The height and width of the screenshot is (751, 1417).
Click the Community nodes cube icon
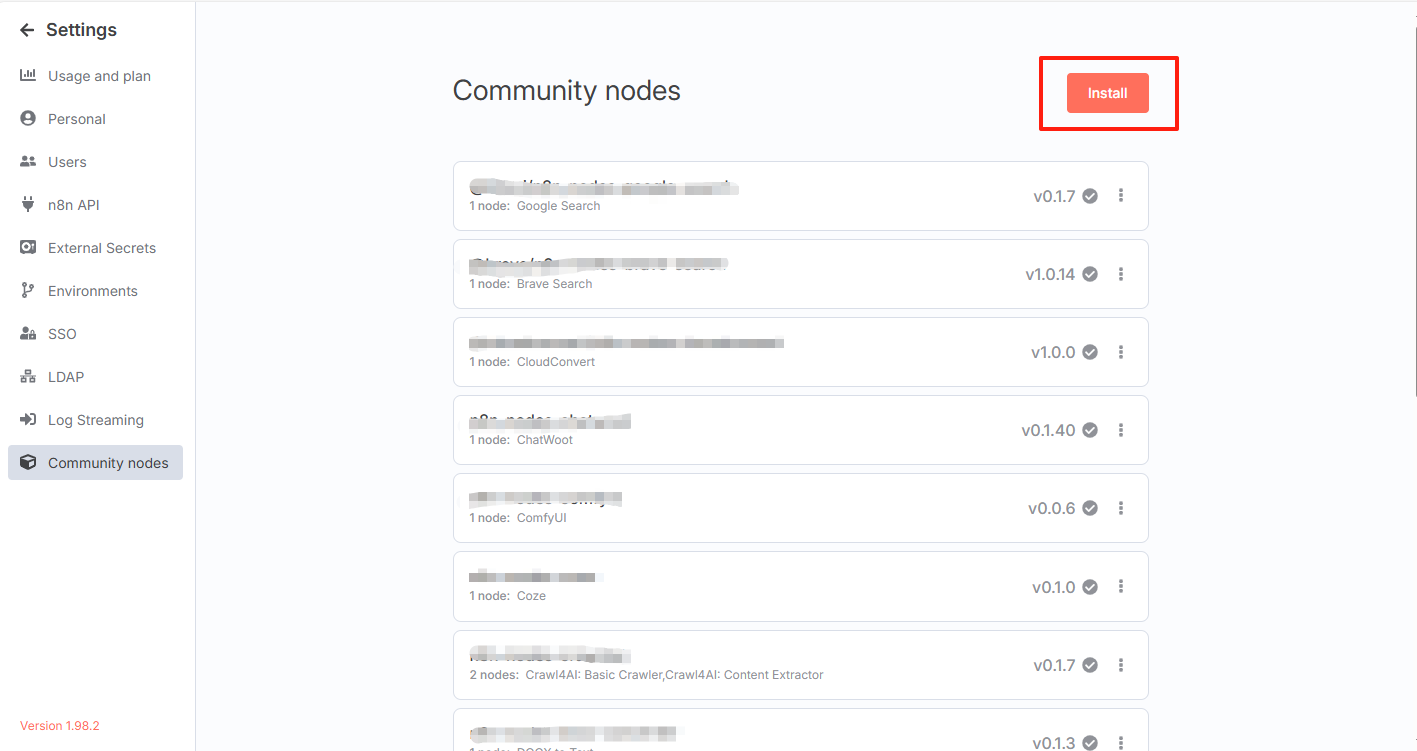pos(28,463)
